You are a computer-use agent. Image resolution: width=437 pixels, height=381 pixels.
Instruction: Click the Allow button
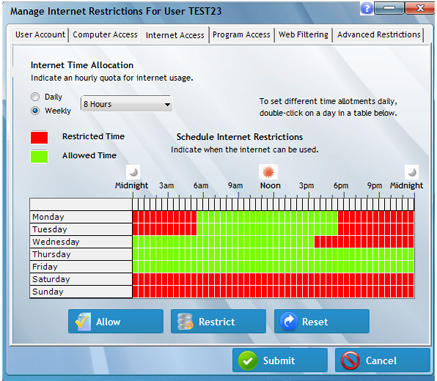click(x=116, y=321)
